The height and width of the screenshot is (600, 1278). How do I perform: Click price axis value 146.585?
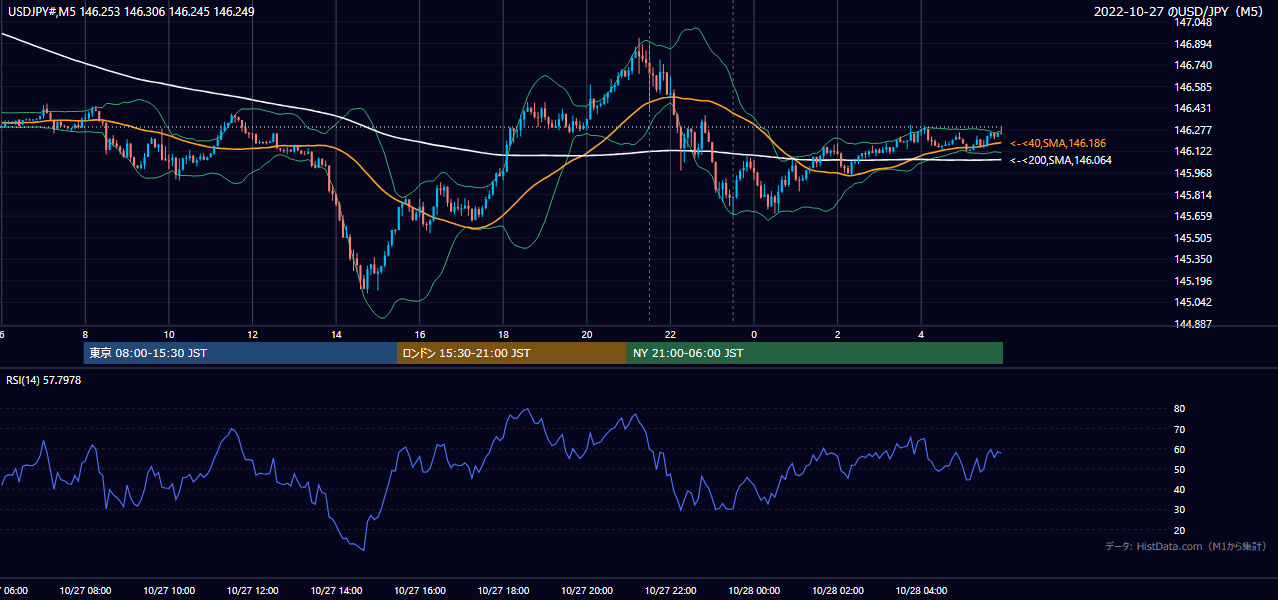(1194, 87)
